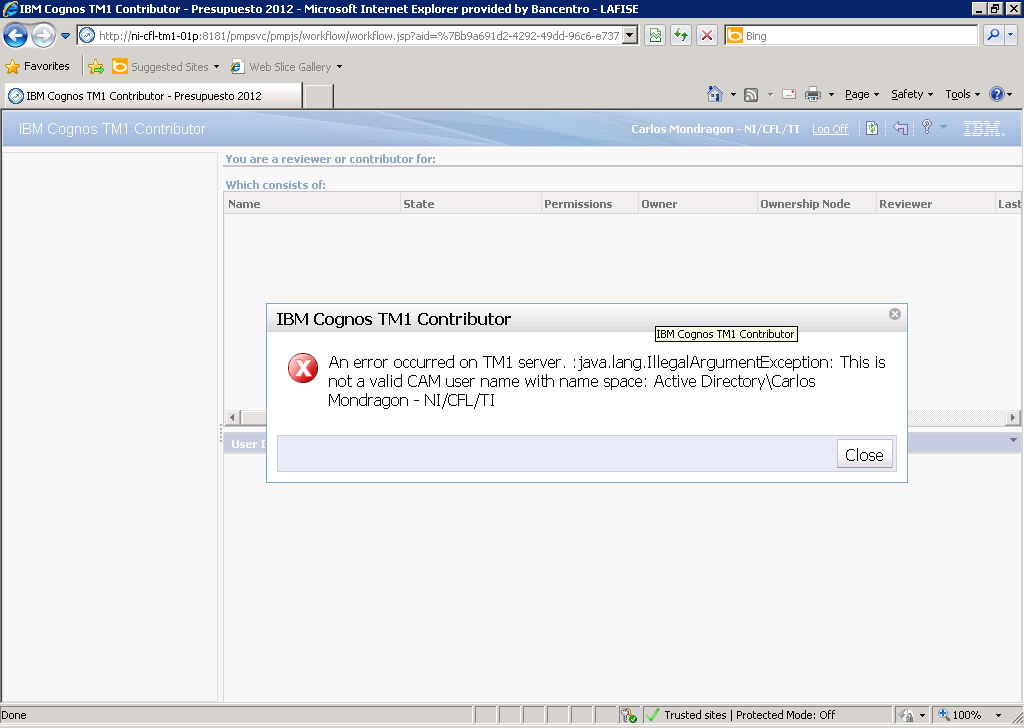Click the IE Forward navigation button

tap(43, 35)
